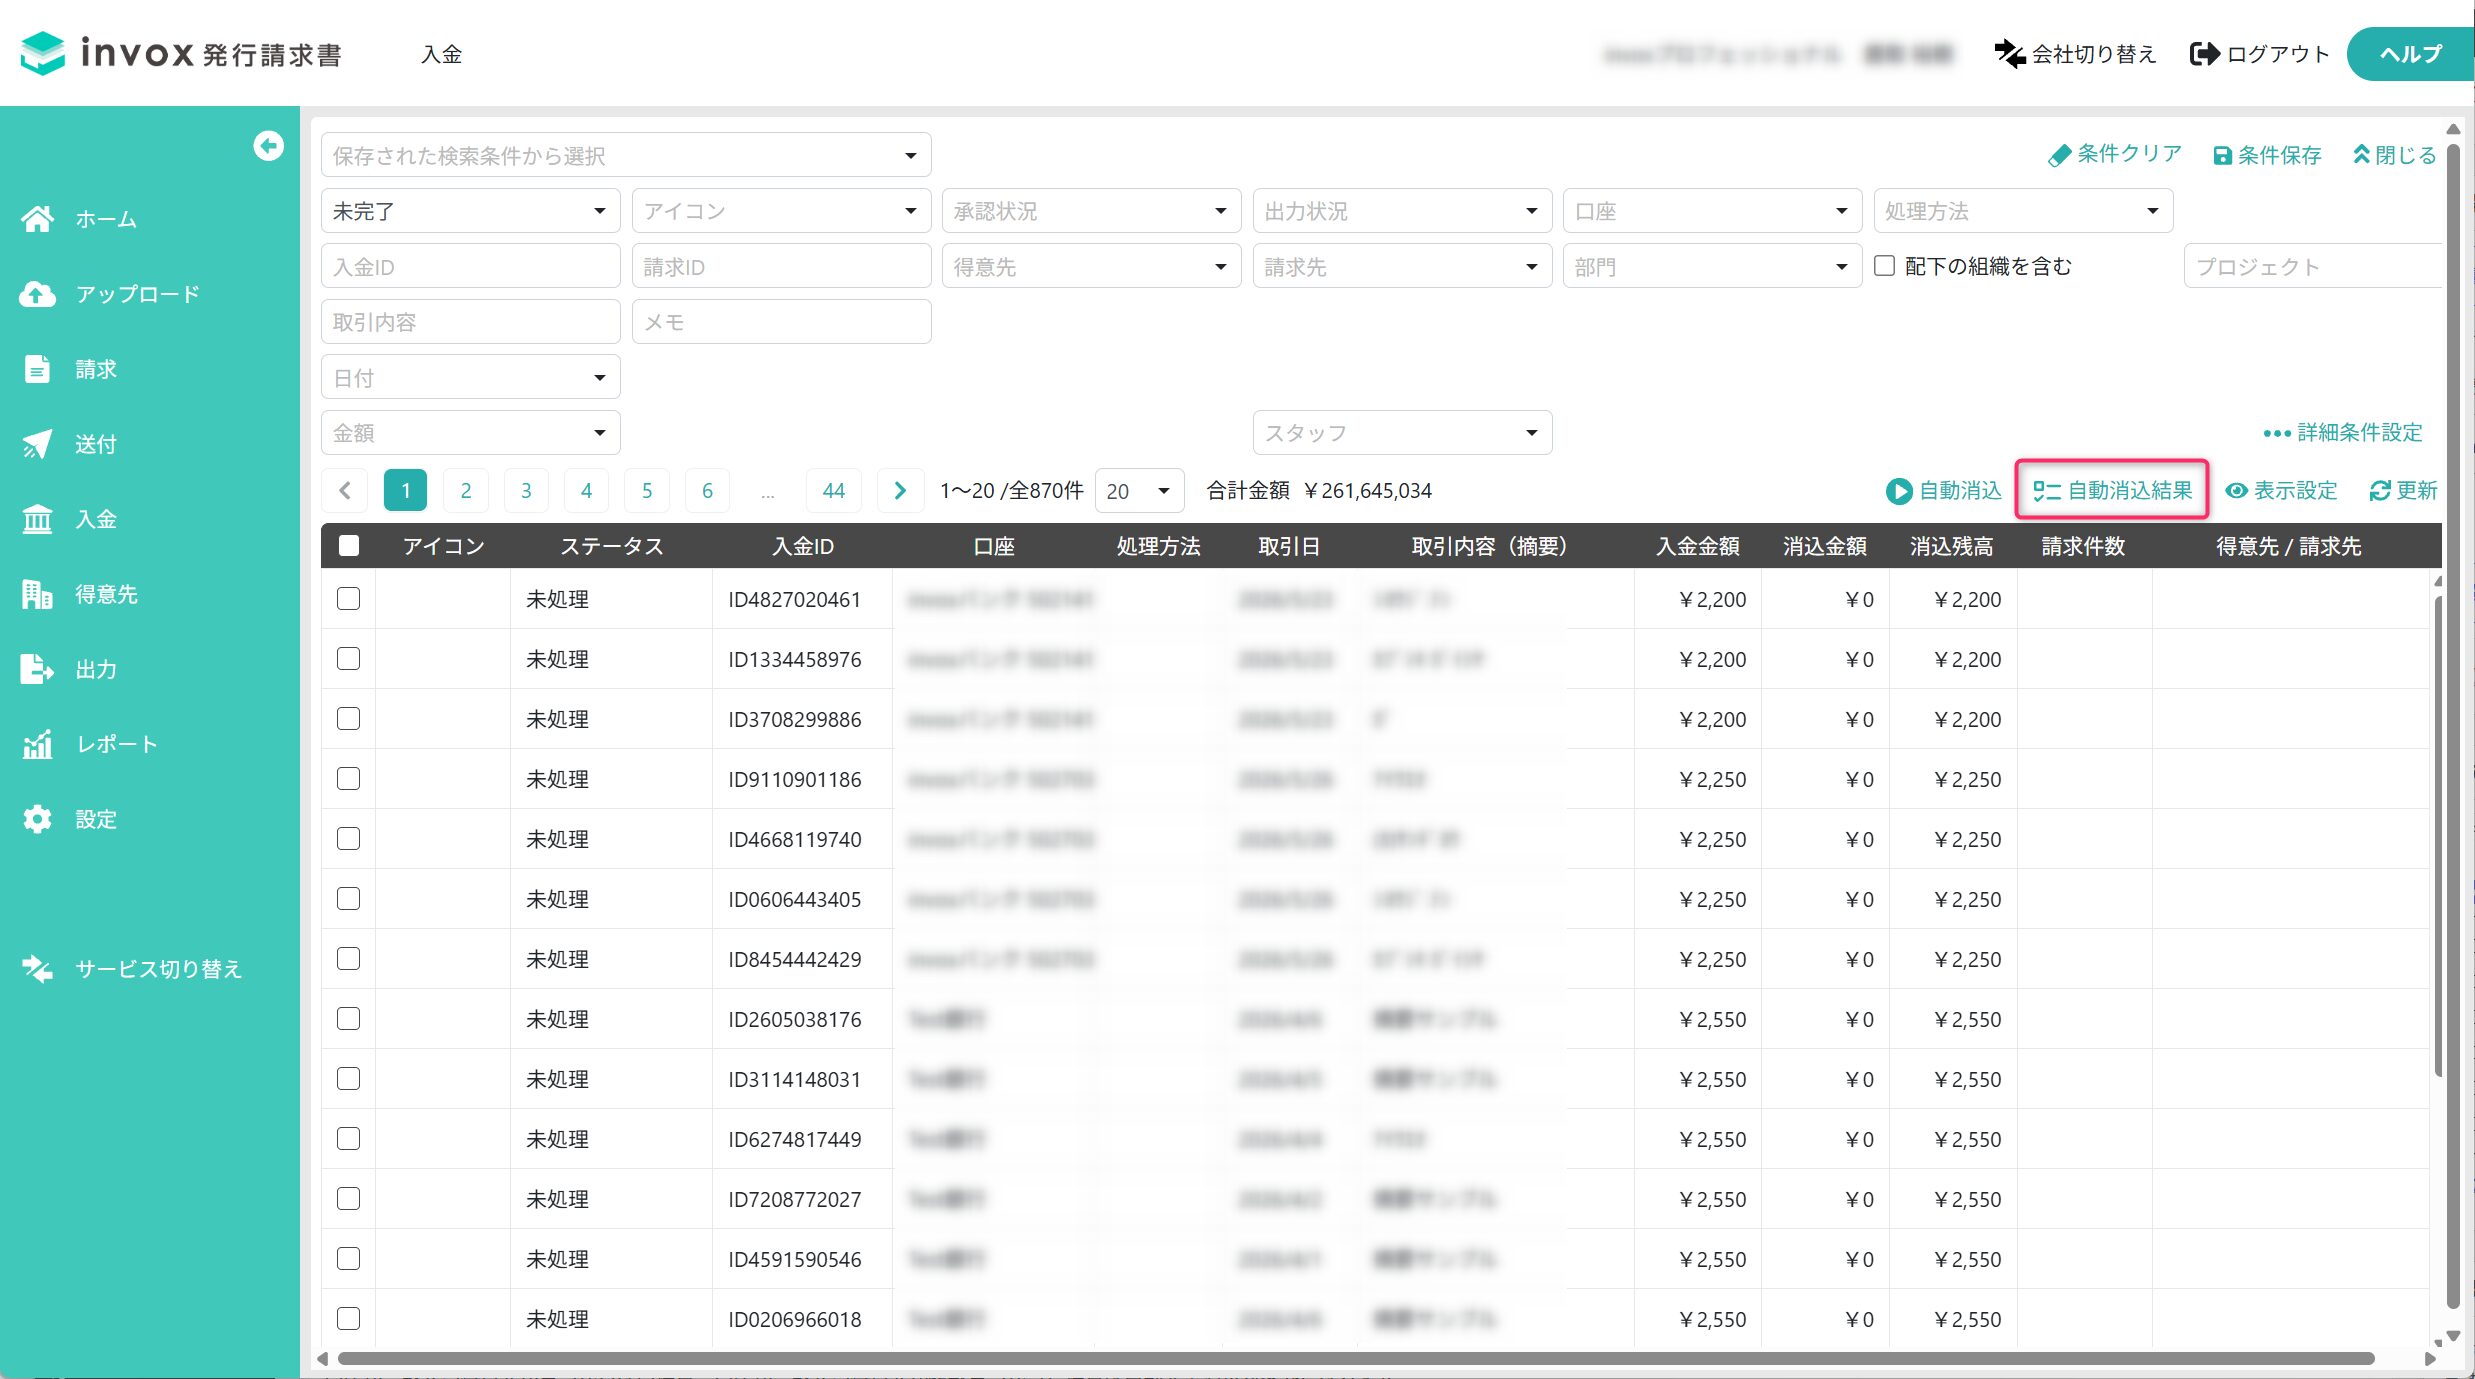Screen dimensions: 2475x1379
Task: Sort by 消込残高 column header
Action: (1952, 546)
